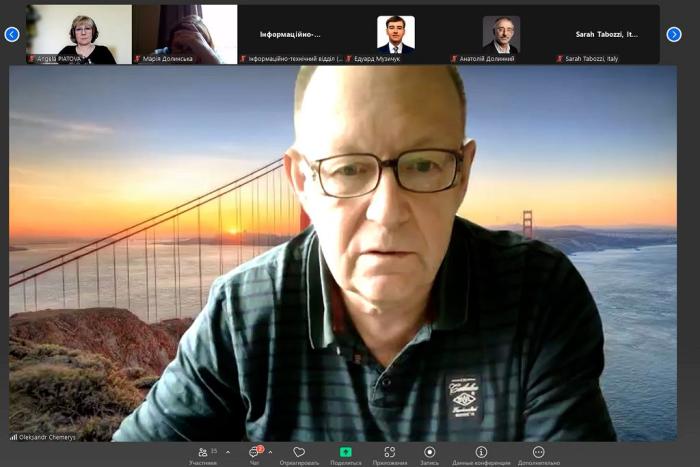Open the More (Дополнительно) options menu

tap(538, 453)
